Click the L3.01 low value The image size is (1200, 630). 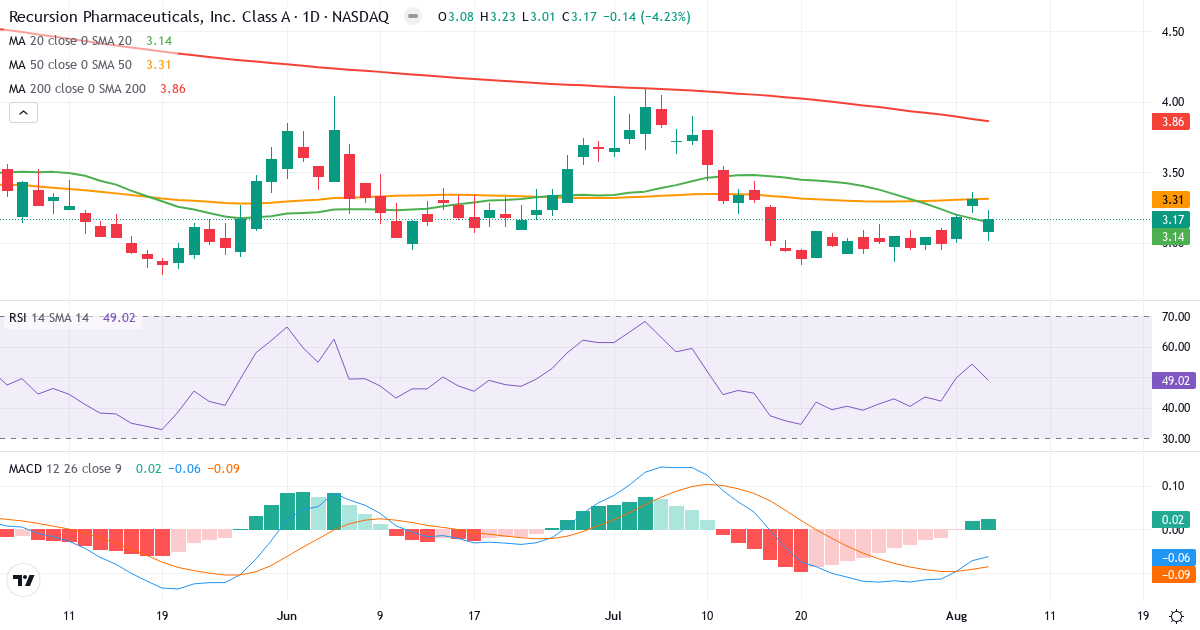539,17
